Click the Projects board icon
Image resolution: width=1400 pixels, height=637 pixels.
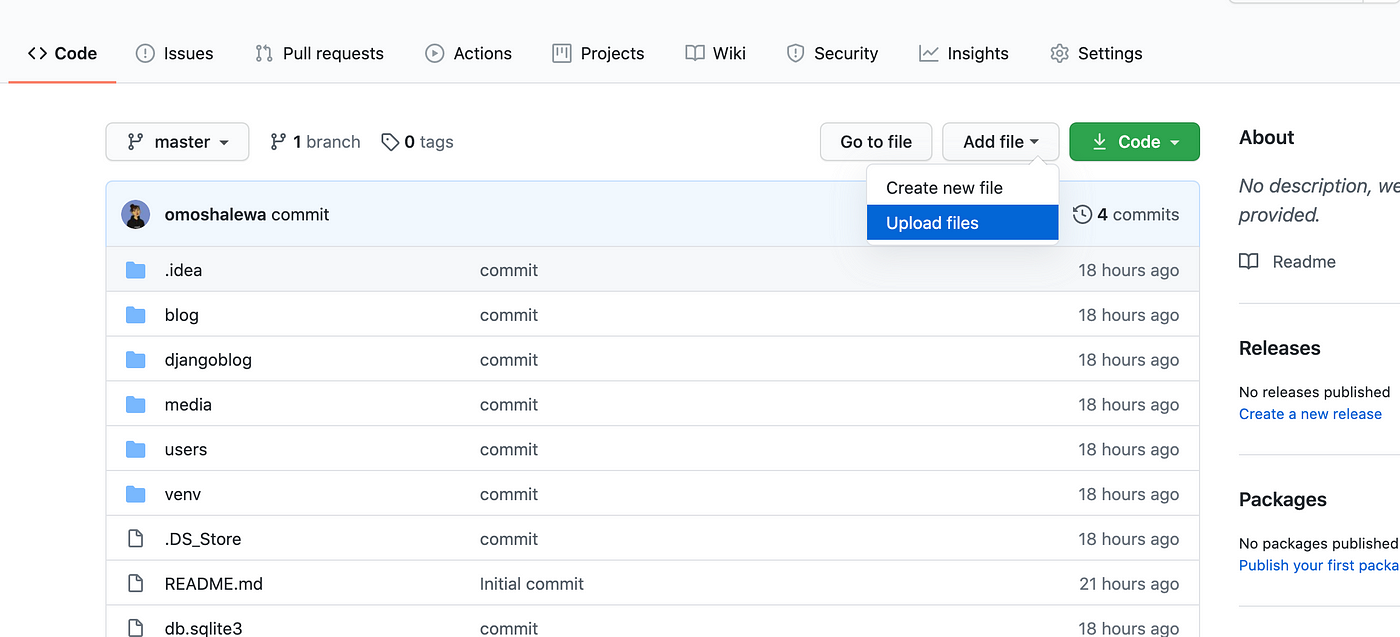coord(562,53)
